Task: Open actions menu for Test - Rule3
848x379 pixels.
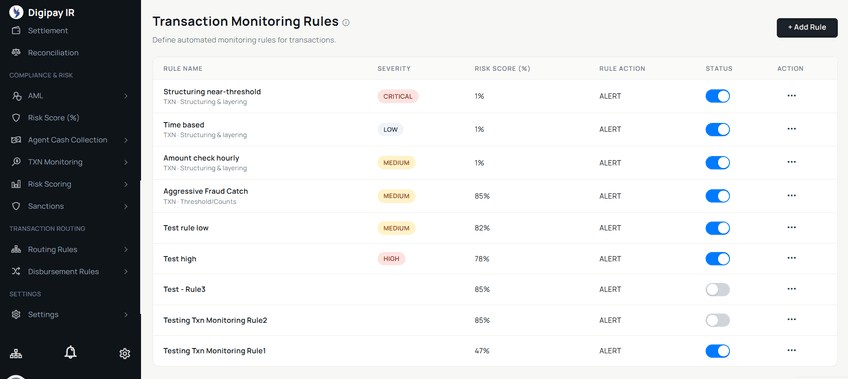Action: coord(792,289)
